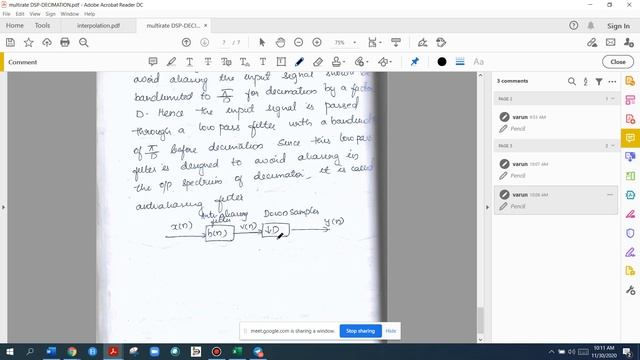The width and height of the screenshot is (640, 360).
Task: Open the Window menu
Action: pyautogui.click(x=70, y=14)
